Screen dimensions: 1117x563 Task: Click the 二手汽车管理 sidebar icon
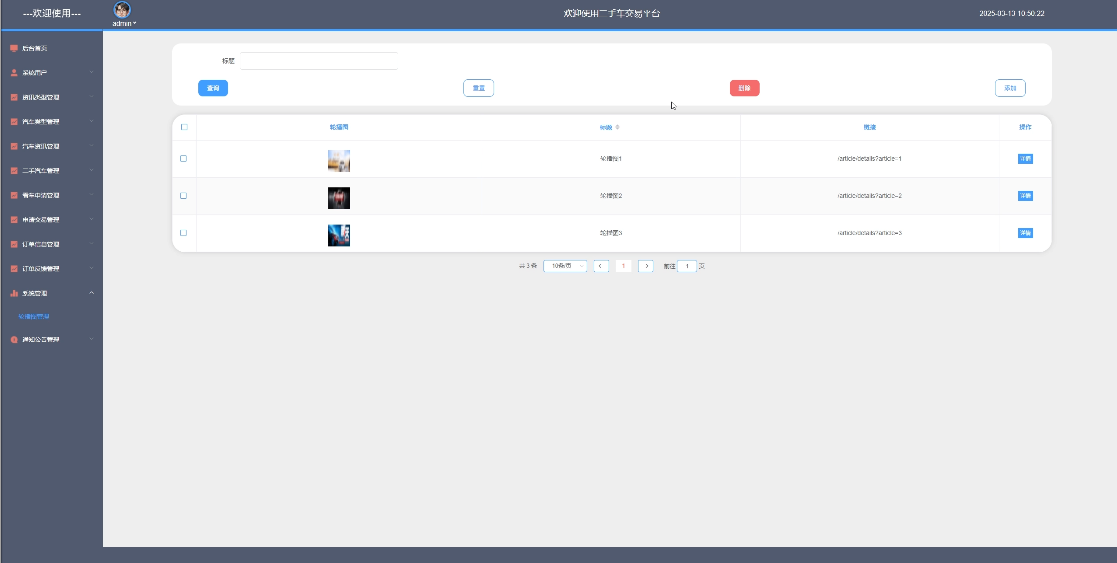14,171
